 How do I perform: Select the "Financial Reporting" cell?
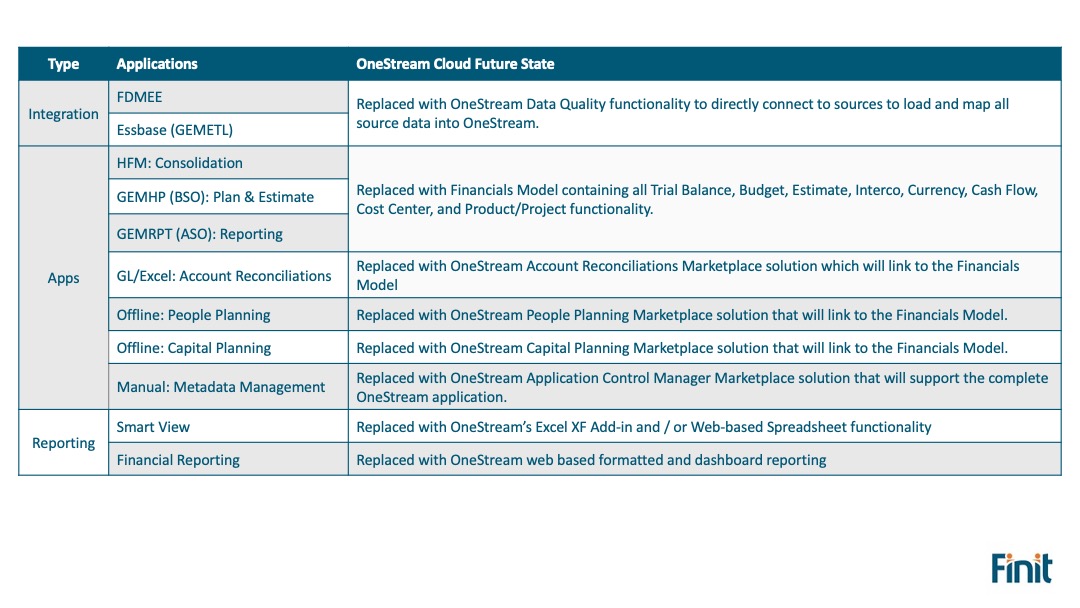coord(228,459)
